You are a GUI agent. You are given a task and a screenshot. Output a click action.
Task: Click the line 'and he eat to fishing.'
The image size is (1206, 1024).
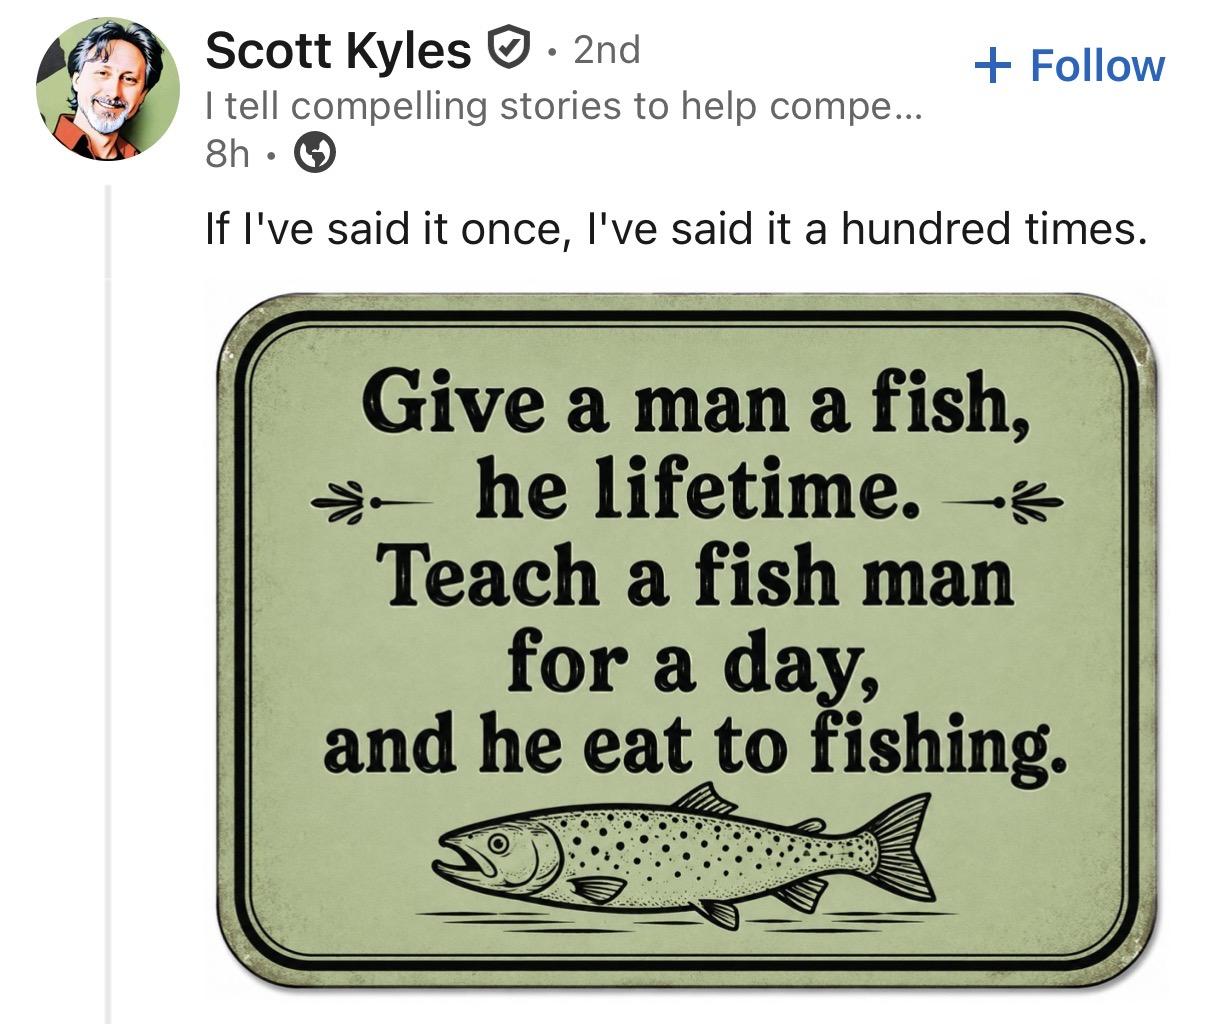click(x=695, y=745)
